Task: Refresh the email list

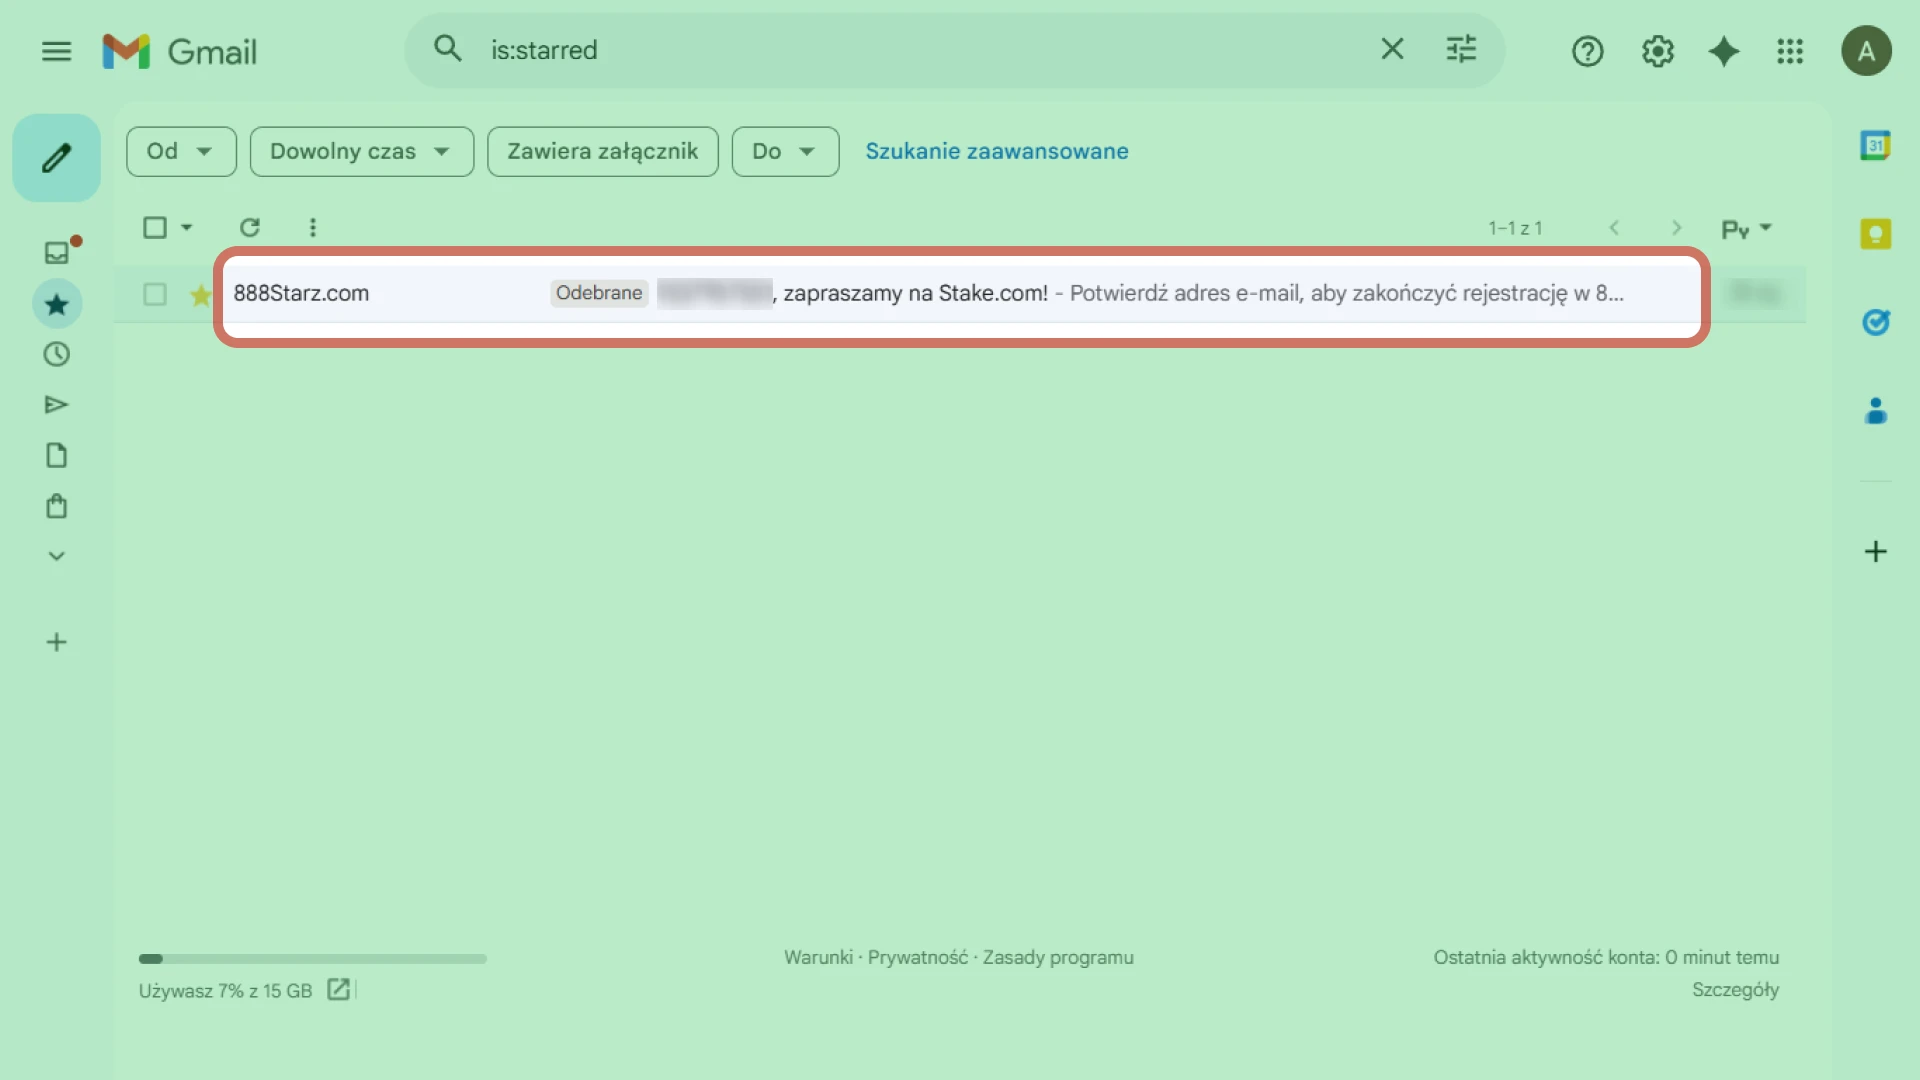Action: click(251, 228)
